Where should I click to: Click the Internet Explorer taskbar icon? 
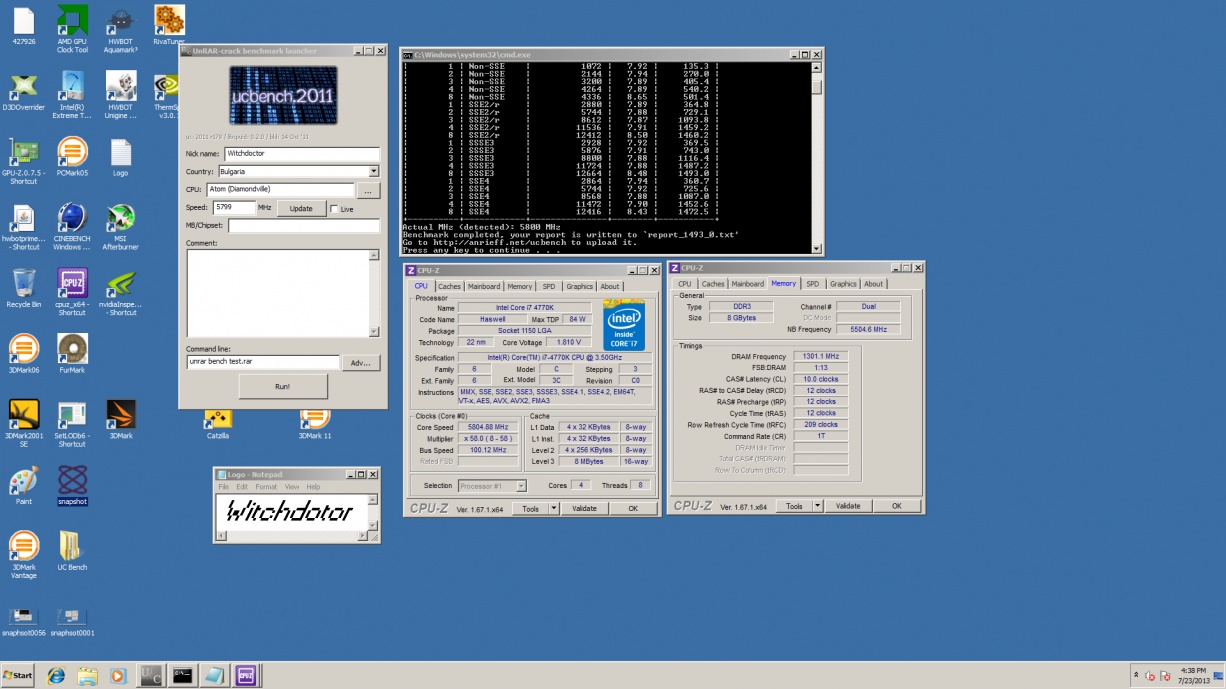coord(55,676)
